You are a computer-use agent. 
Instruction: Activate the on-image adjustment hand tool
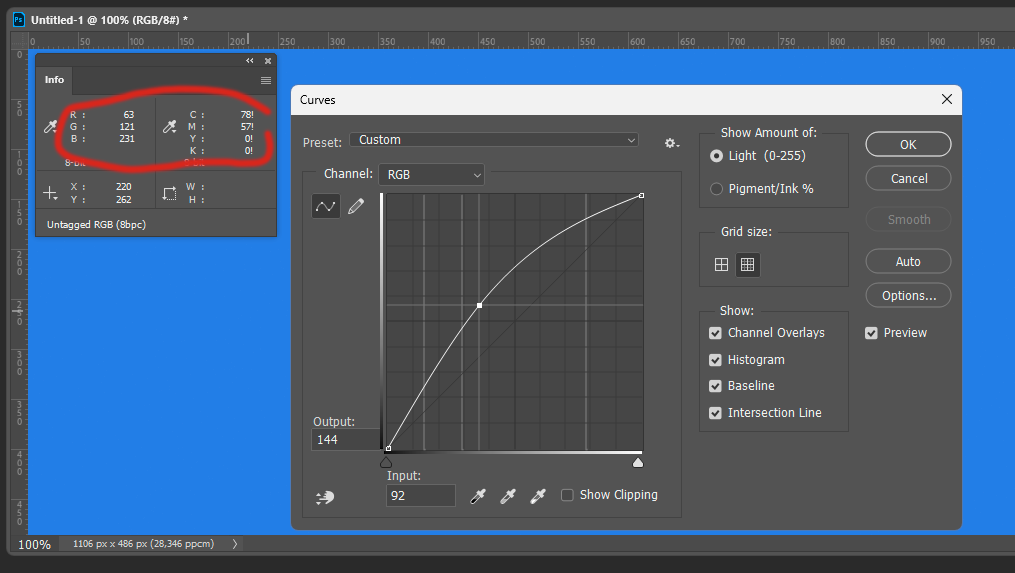[325, 497]
